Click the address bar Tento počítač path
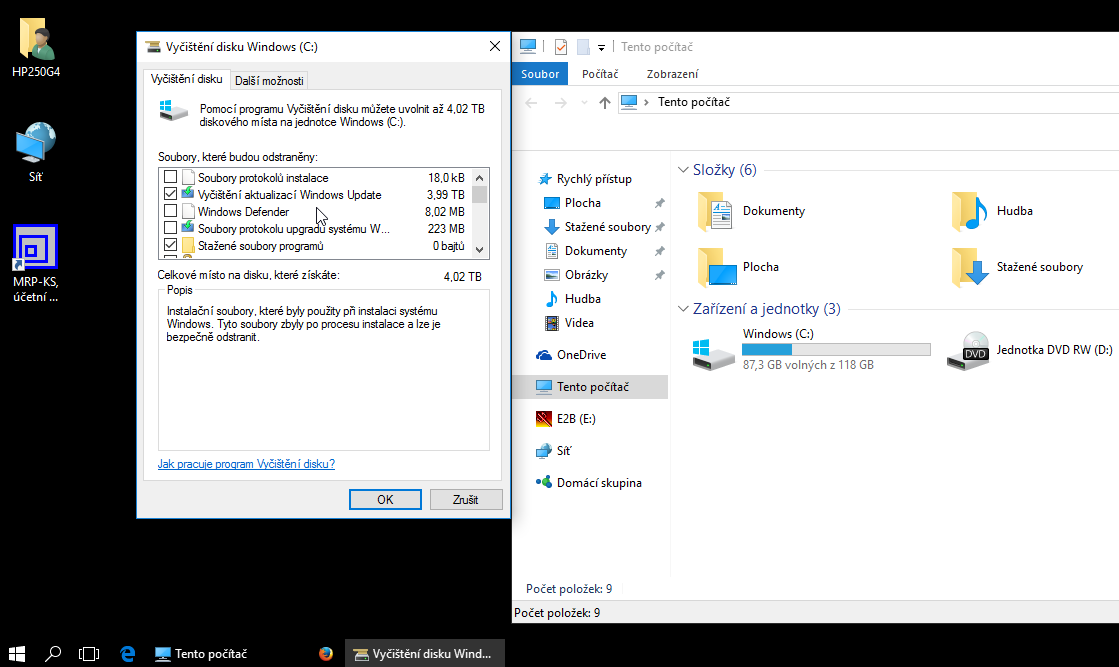 pos(694,102)
